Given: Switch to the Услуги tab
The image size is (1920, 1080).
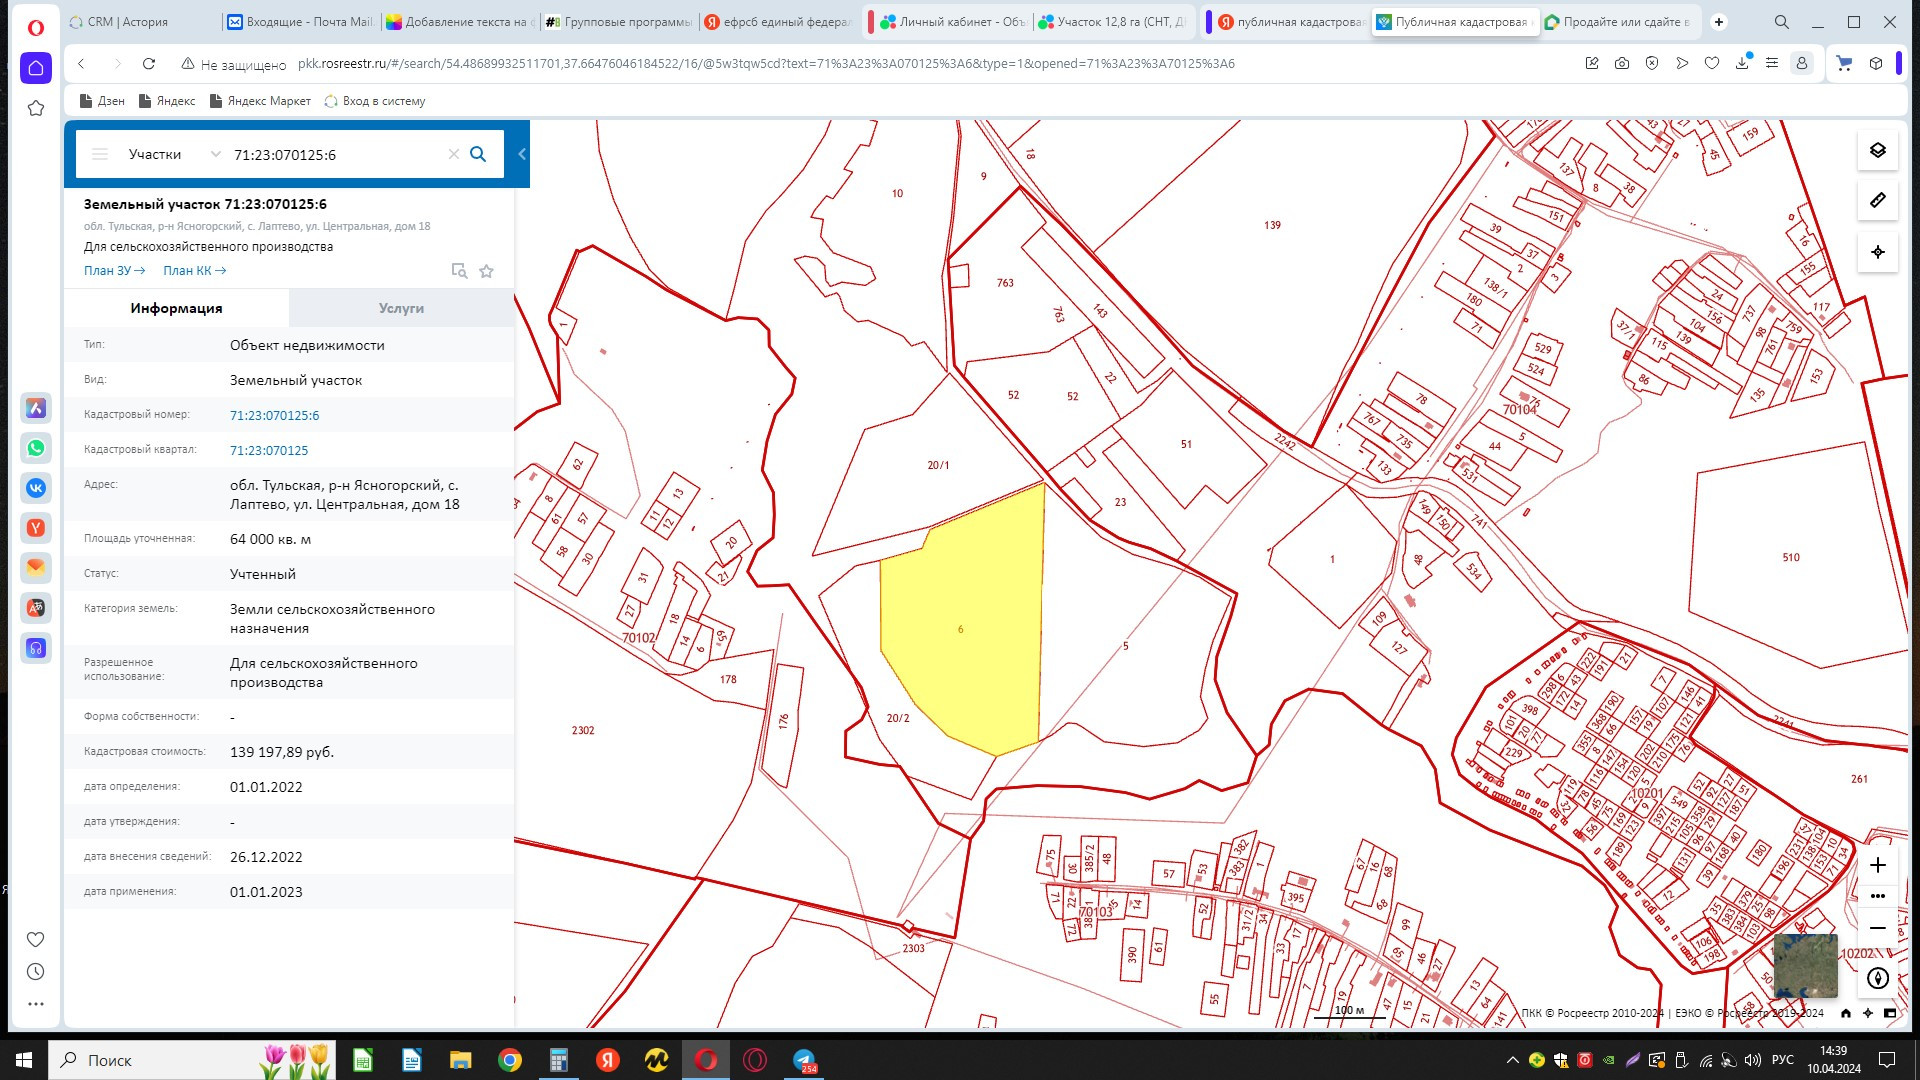Looking at the screenshot, I should 401,308.
